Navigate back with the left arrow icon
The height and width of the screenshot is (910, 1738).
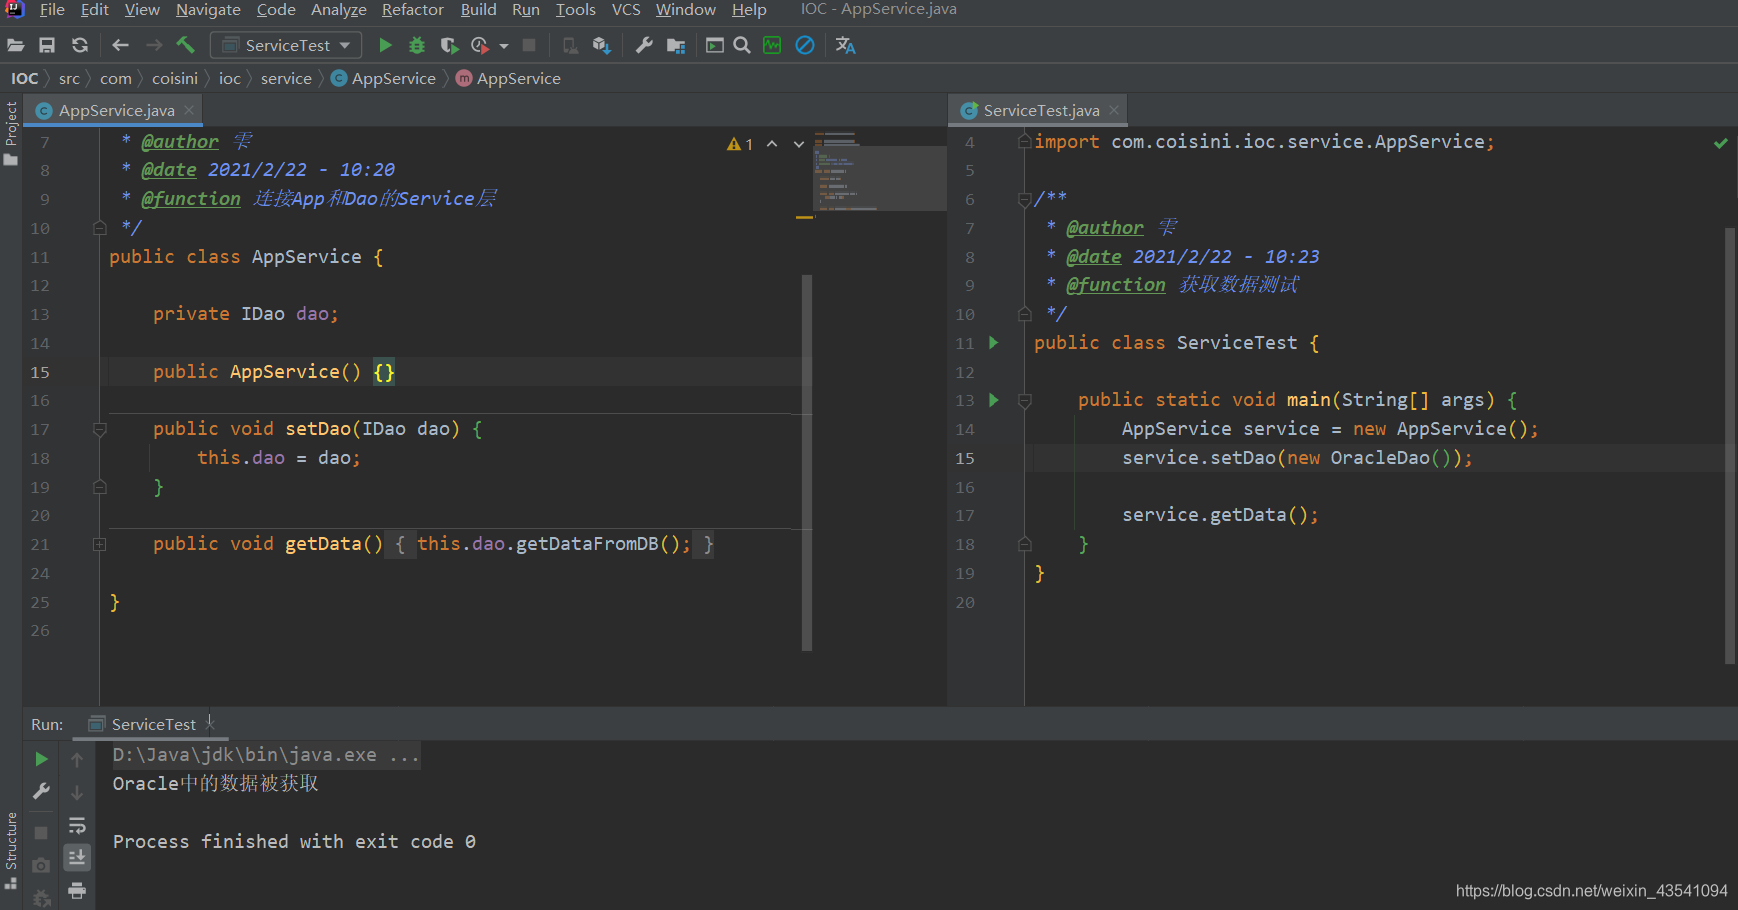click(120, 45)
